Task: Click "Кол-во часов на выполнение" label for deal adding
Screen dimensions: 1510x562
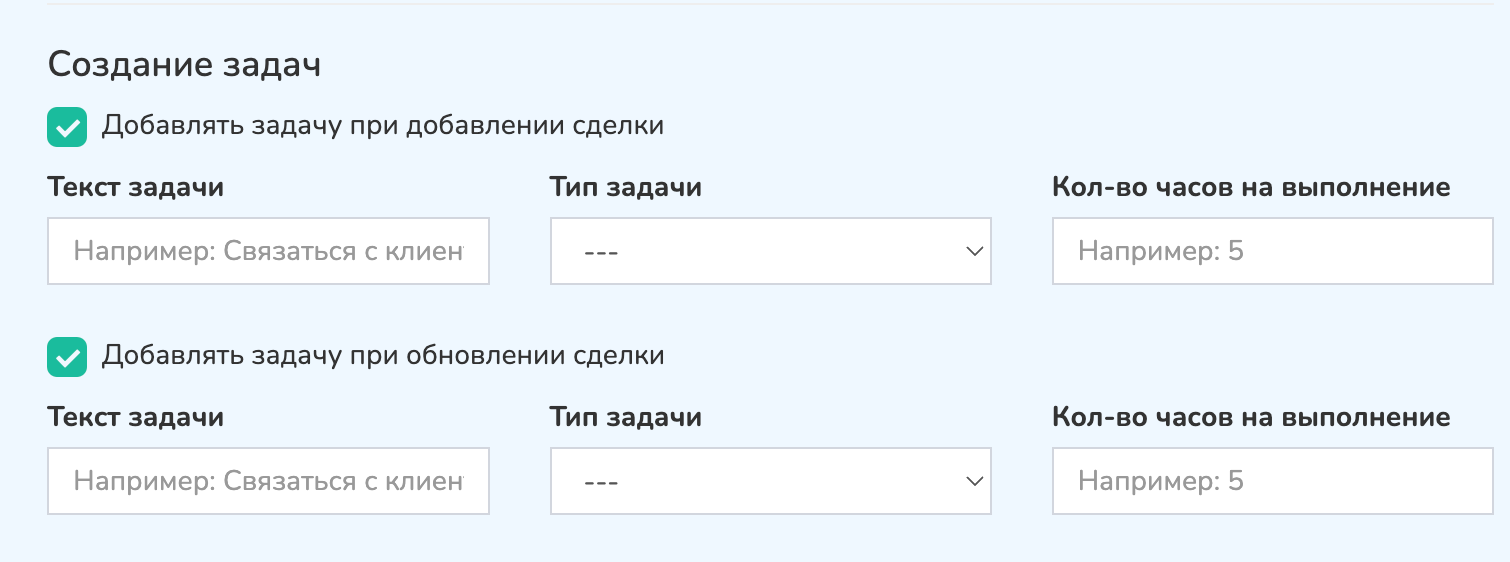Action: [1251, 187]
